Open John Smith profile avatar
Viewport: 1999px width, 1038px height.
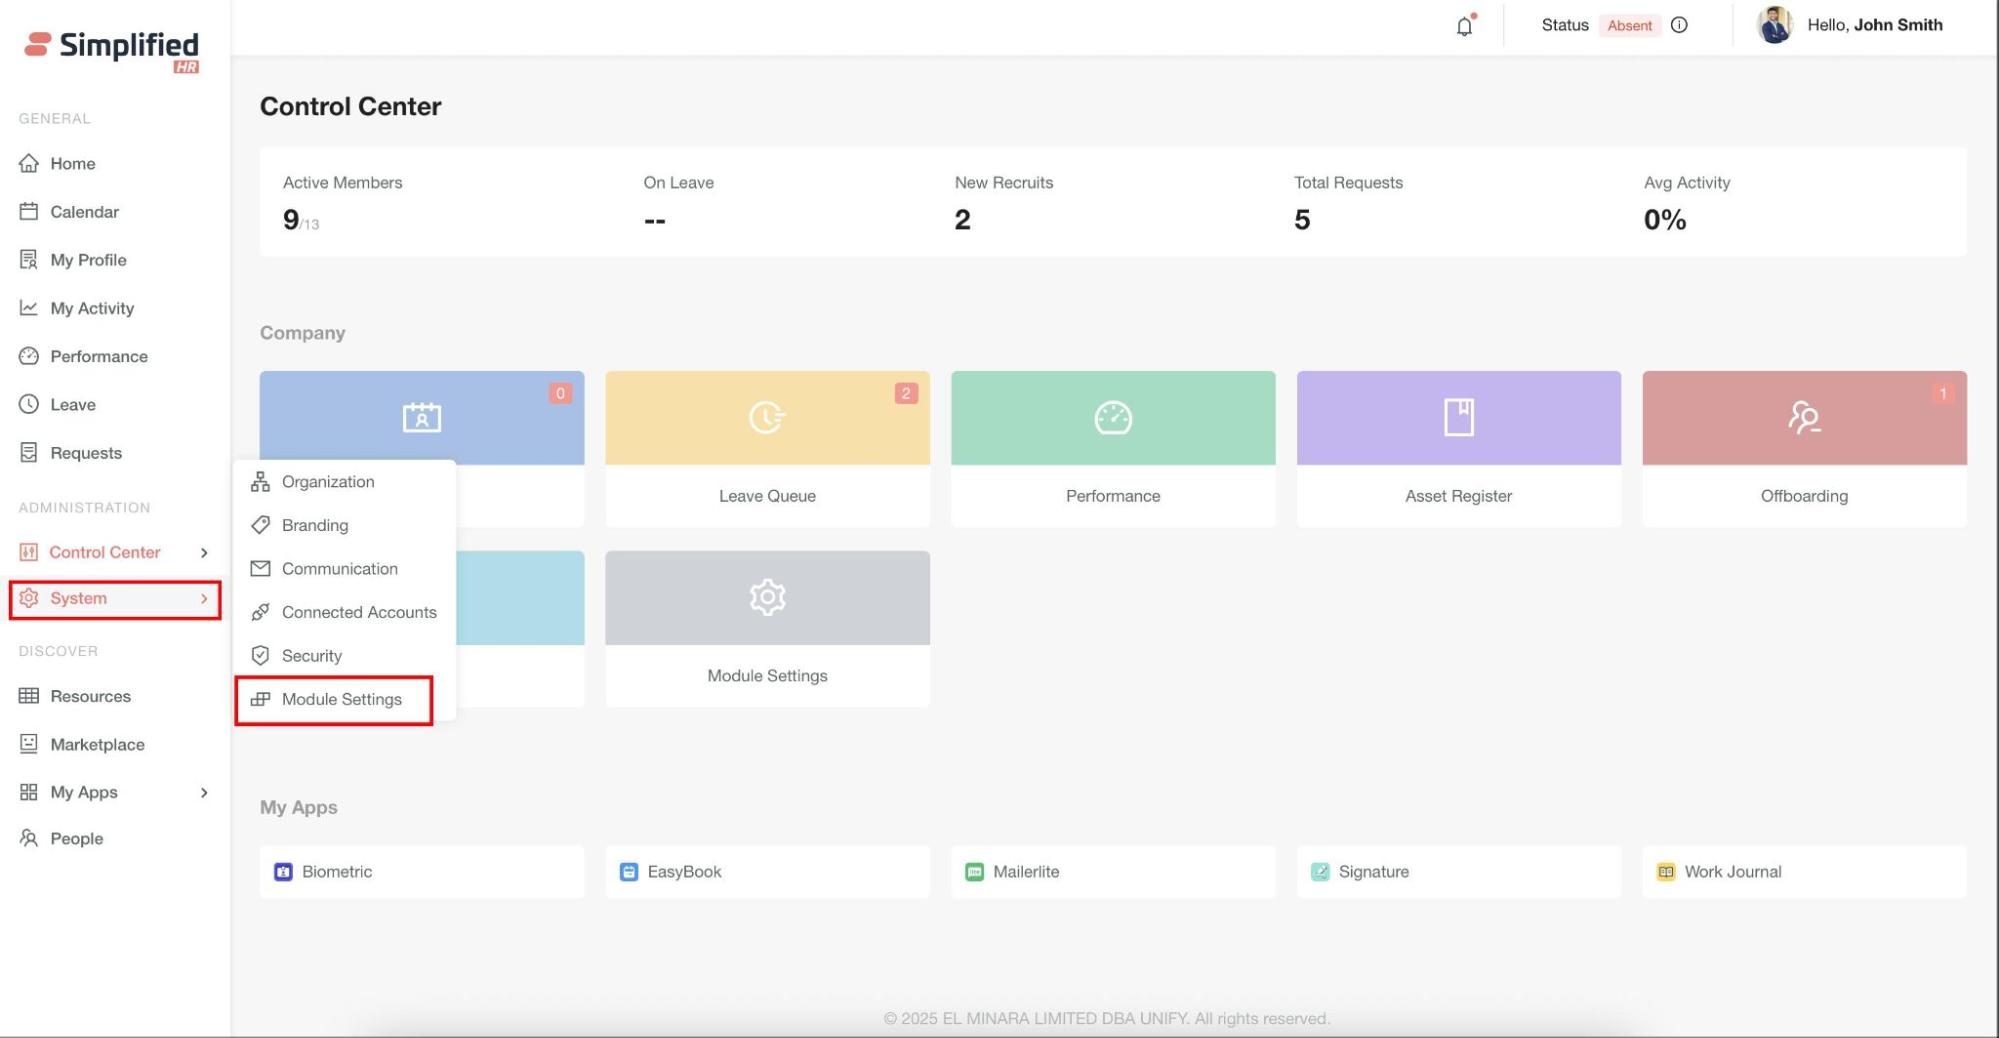tap(1775, 25)
